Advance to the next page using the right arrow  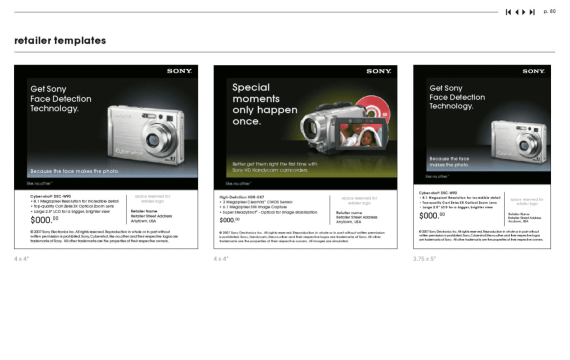tap(524, 12)
